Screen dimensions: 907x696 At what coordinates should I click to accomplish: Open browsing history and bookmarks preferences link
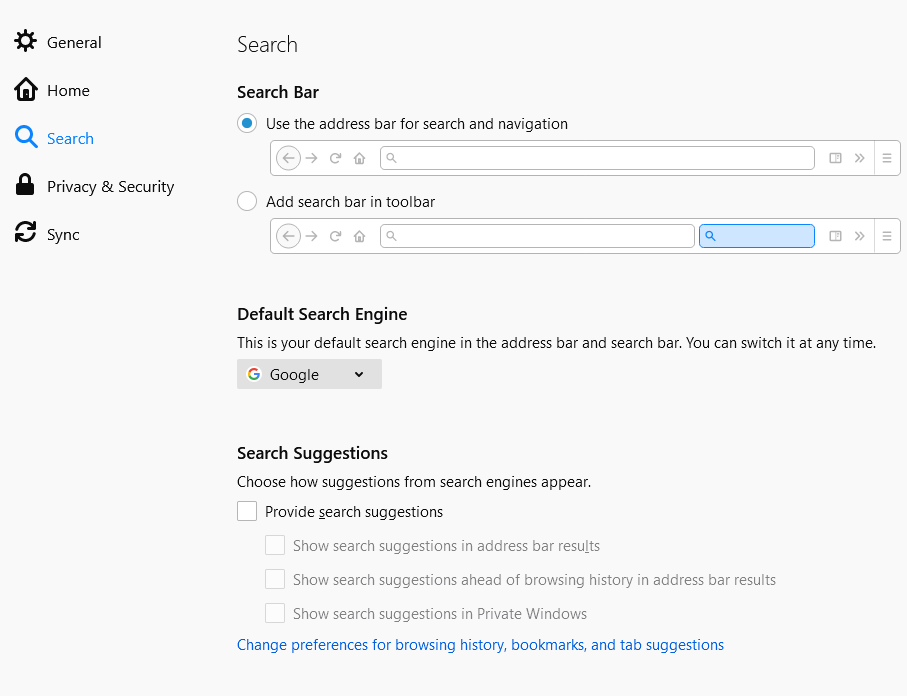coord(480,645)
